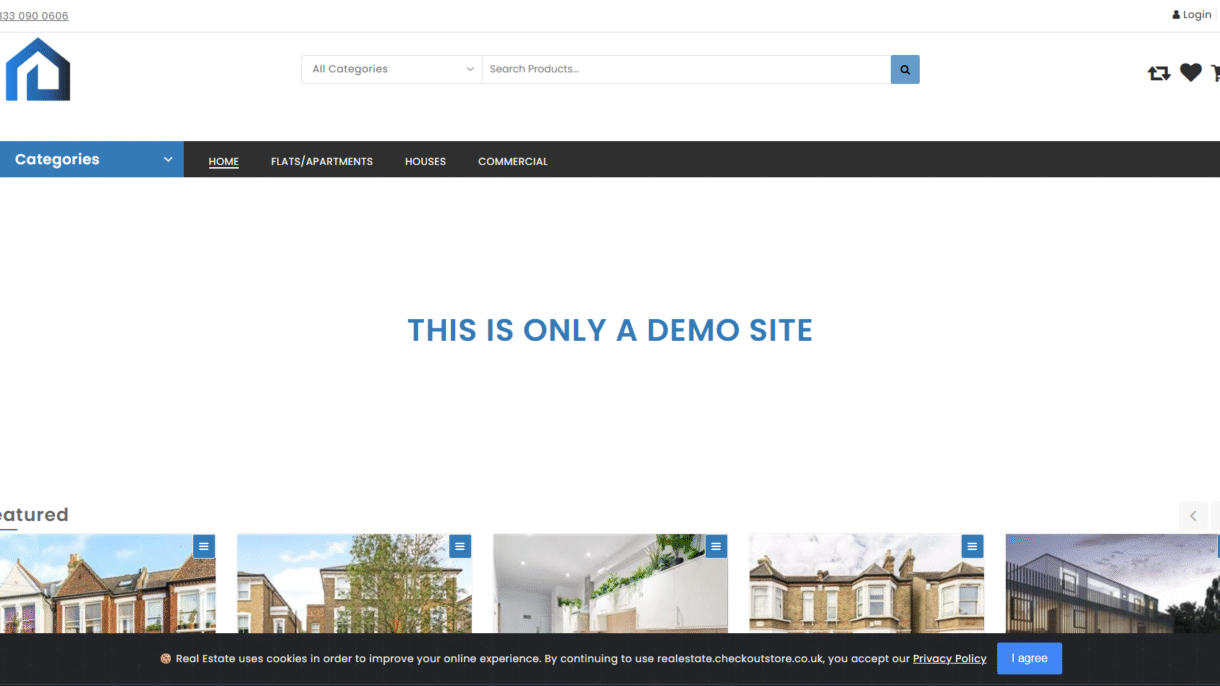Click the Login link
Viewport: 1220px width, 686px height.
(1192, 15)
